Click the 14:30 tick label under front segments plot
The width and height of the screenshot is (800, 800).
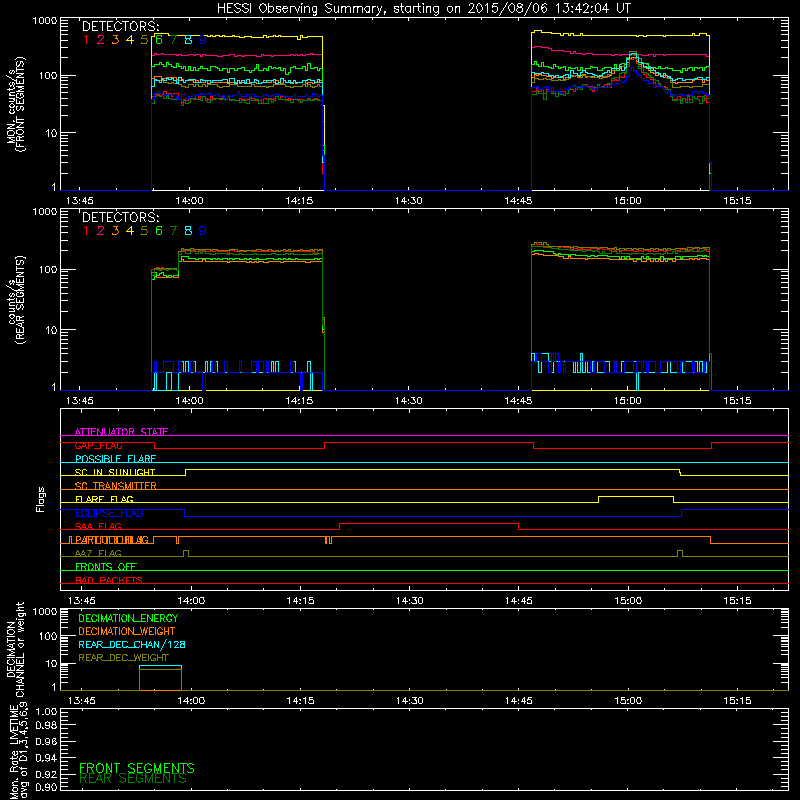[x=409, y=201]
